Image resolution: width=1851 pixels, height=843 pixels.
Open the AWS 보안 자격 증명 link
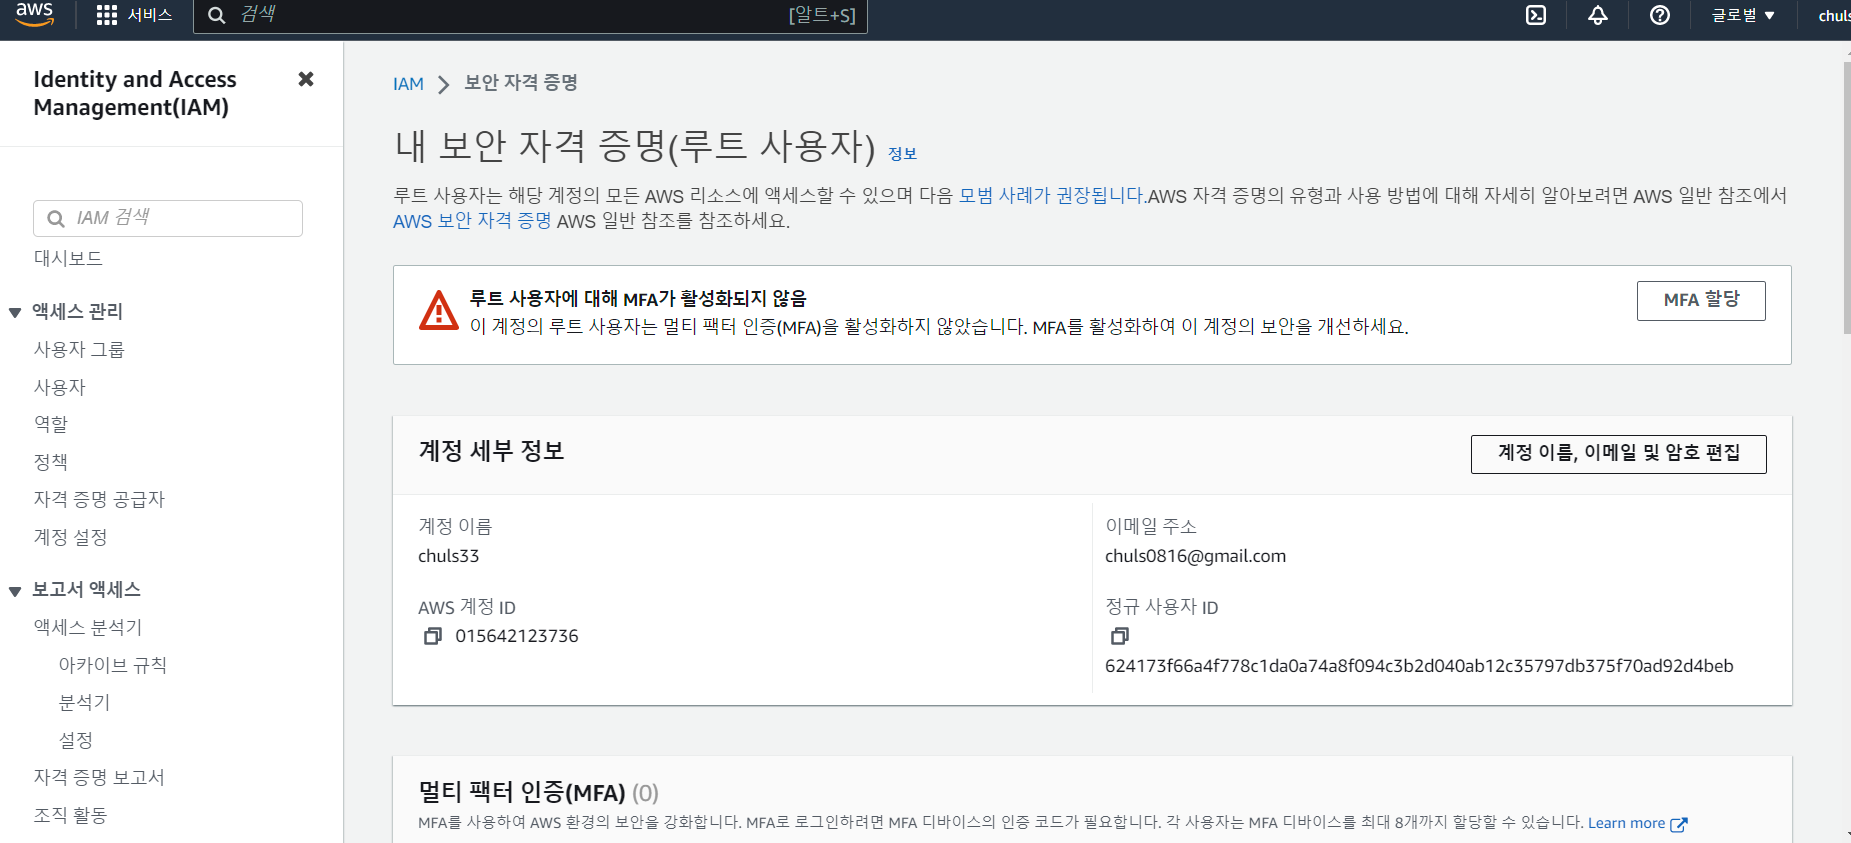pyautogui.click(x=472, y=221)
